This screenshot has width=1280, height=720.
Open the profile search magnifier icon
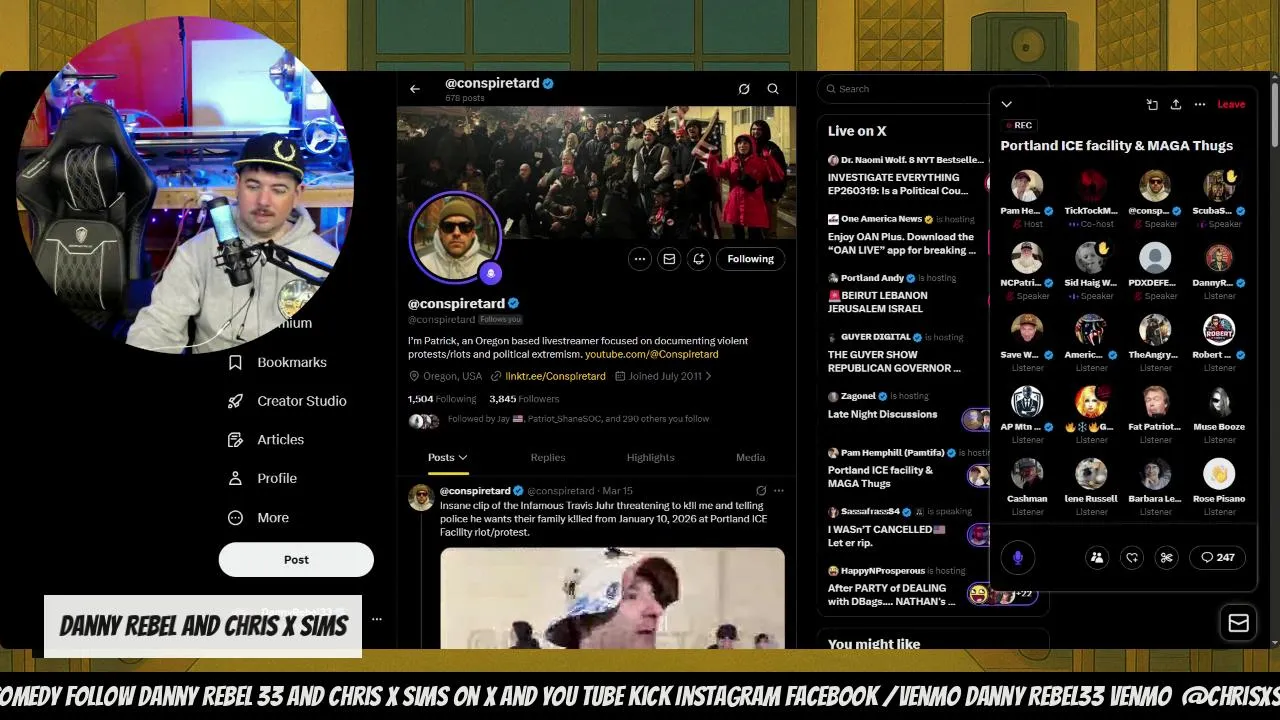coord(773,89)
